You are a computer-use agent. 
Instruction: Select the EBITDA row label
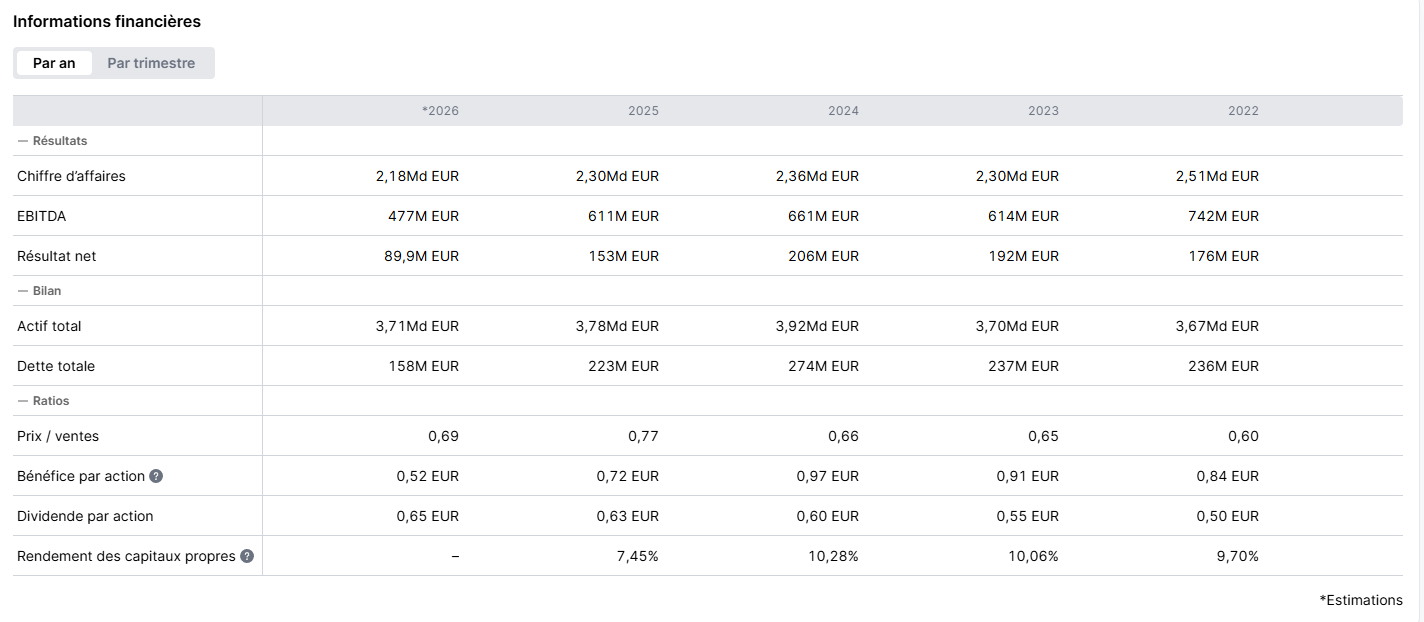click(x=42, y=216)
